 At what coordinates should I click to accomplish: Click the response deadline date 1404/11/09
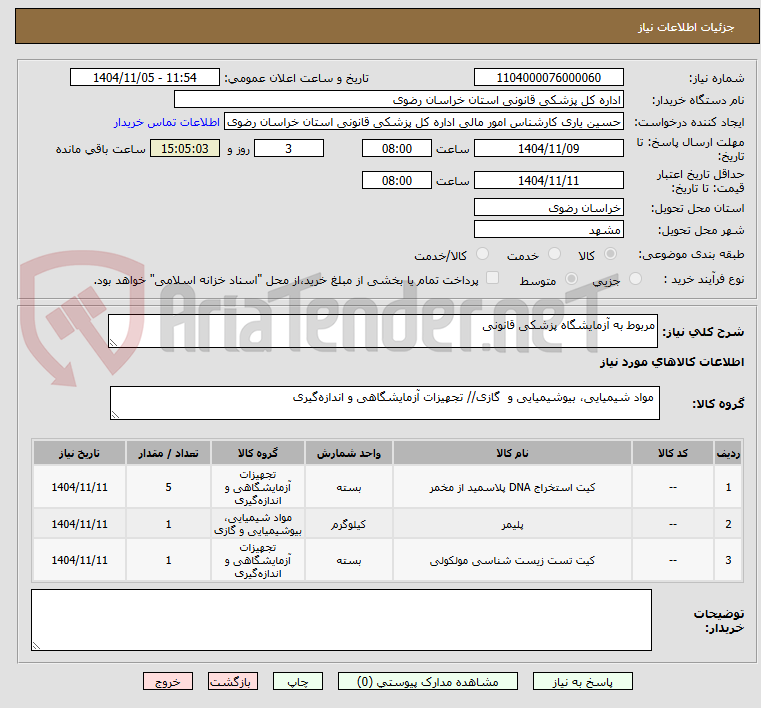click(x=548, y=148)
